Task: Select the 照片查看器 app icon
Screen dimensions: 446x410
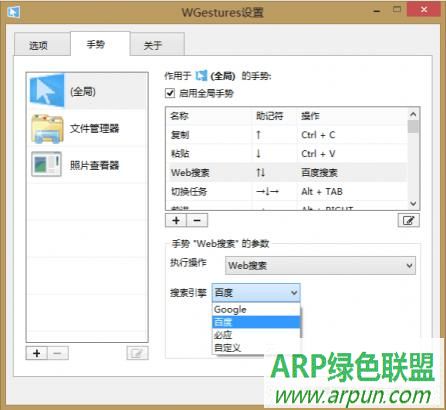Action: [46, 164]
